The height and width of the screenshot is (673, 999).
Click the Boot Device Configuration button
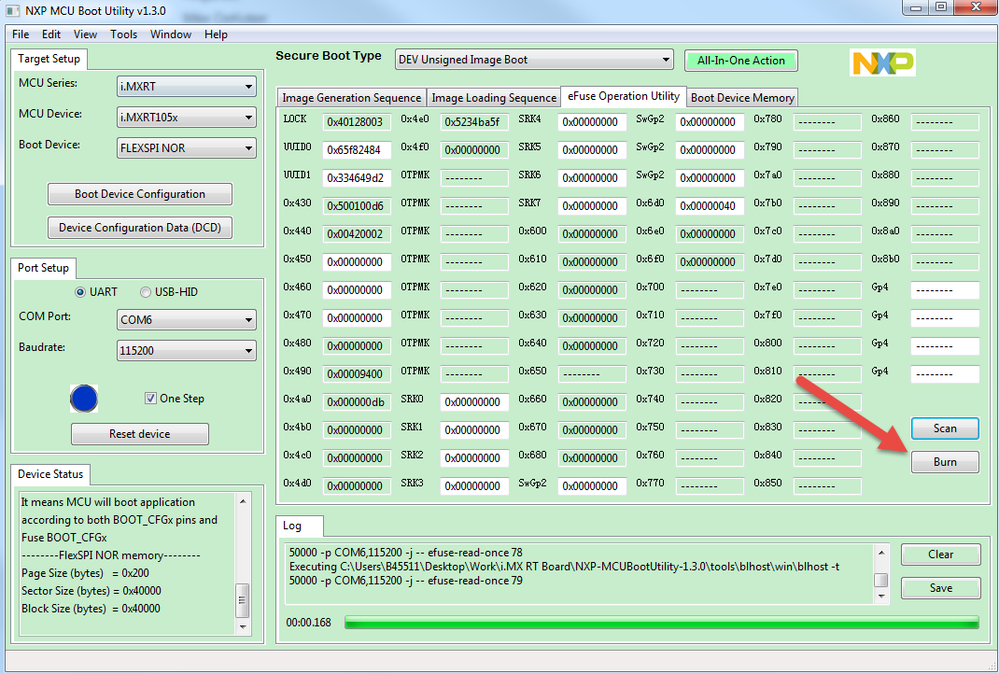click(140, 194)
